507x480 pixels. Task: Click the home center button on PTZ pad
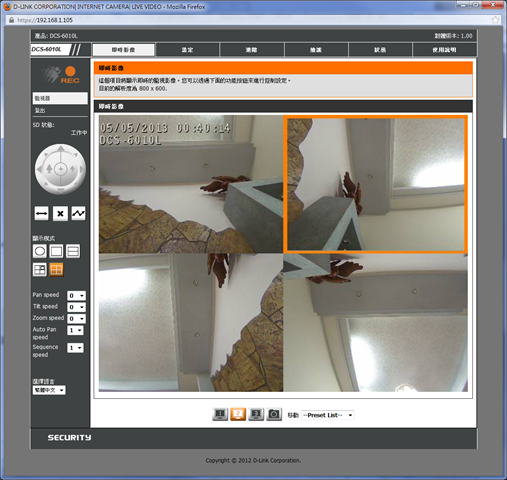(x=60, y=169)
